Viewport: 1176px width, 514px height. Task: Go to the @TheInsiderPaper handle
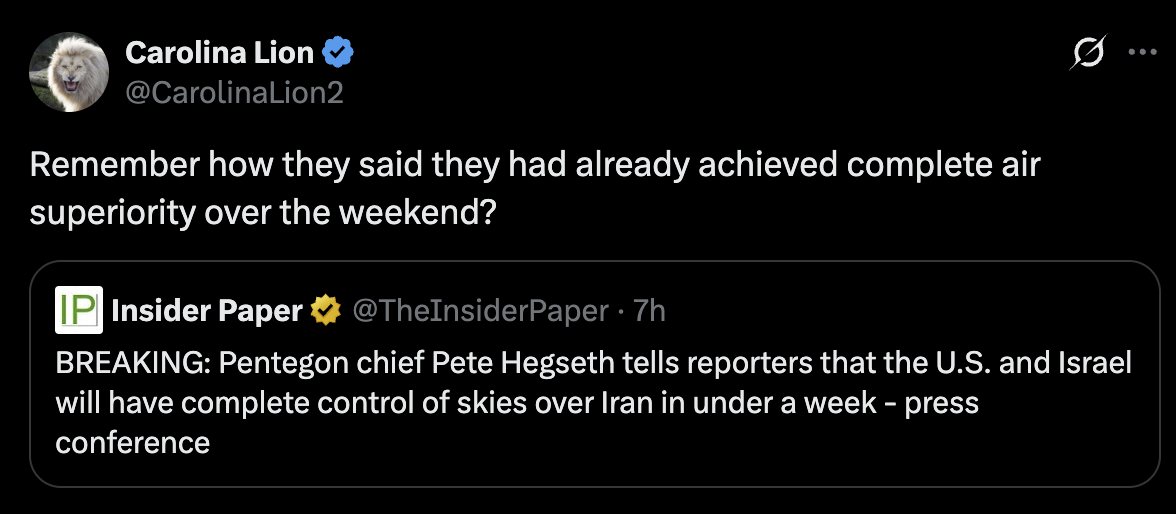click(479, 311)
